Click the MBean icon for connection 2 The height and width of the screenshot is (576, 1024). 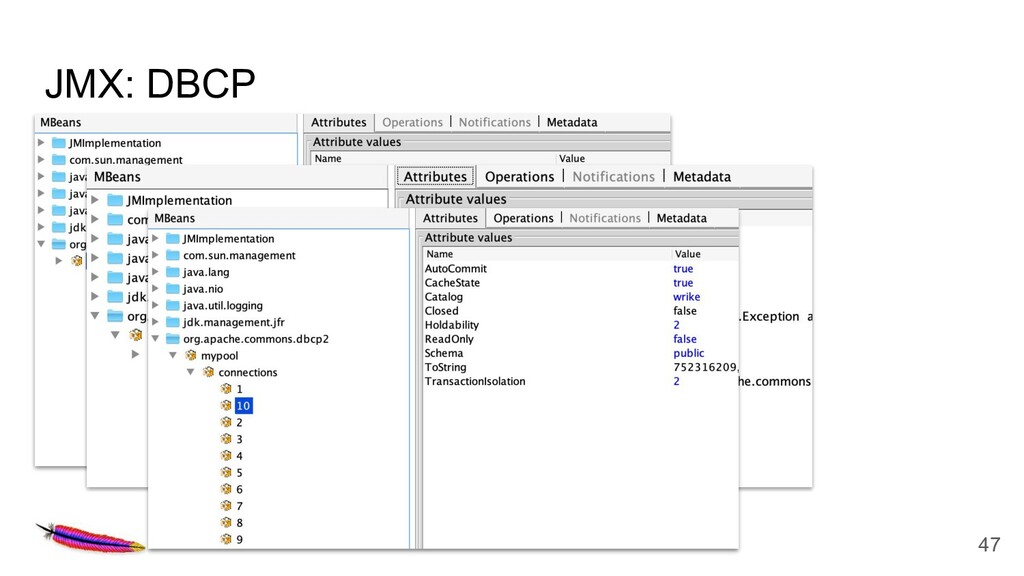pyautogui.click(x=226, y=422)
